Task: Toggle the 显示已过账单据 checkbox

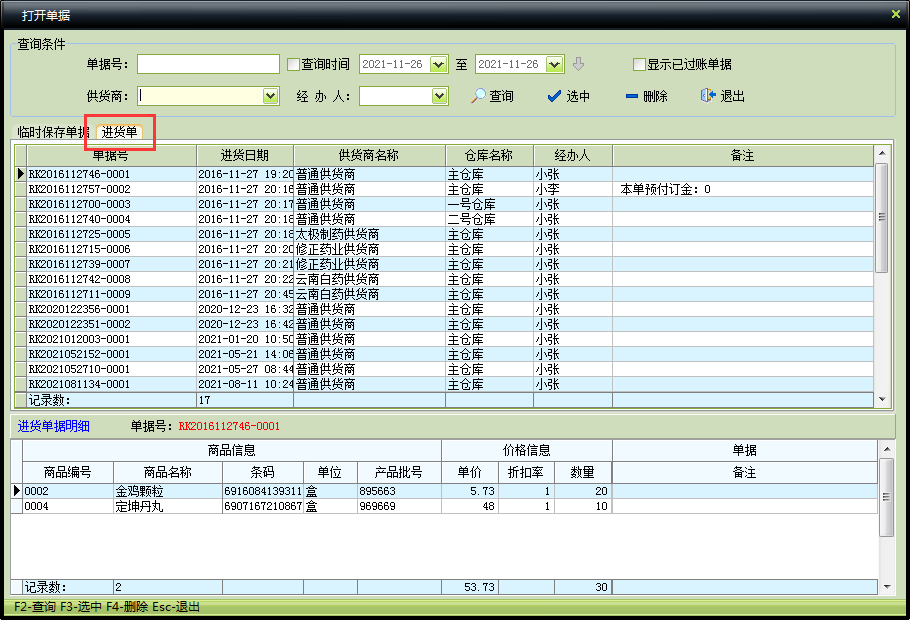Action: click(639, 65)
